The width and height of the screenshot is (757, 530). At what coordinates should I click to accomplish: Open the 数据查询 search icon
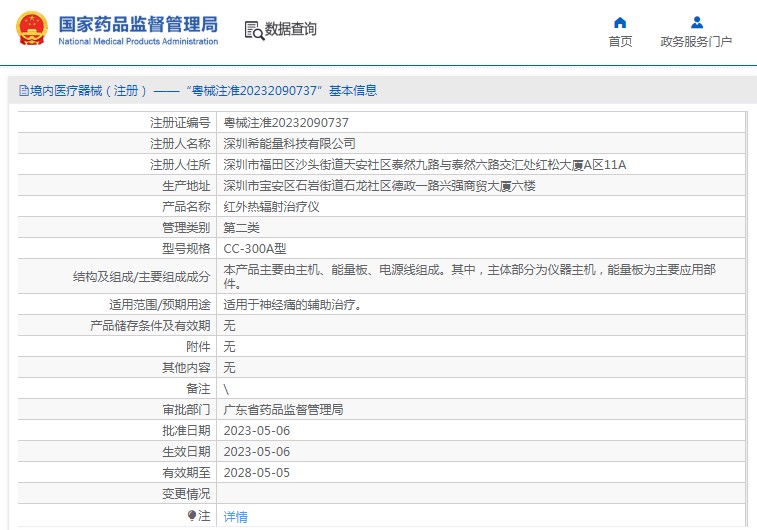tap(254, 30)
